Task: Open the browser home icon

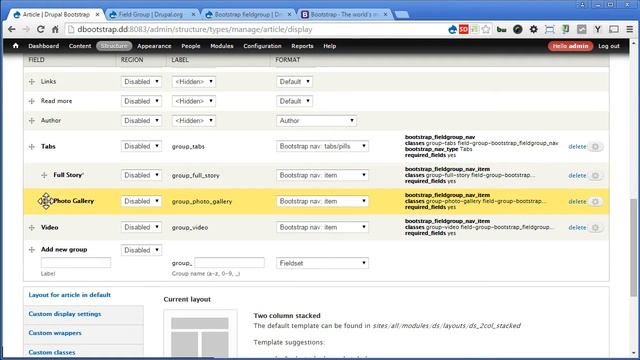Action: [55, 29]
